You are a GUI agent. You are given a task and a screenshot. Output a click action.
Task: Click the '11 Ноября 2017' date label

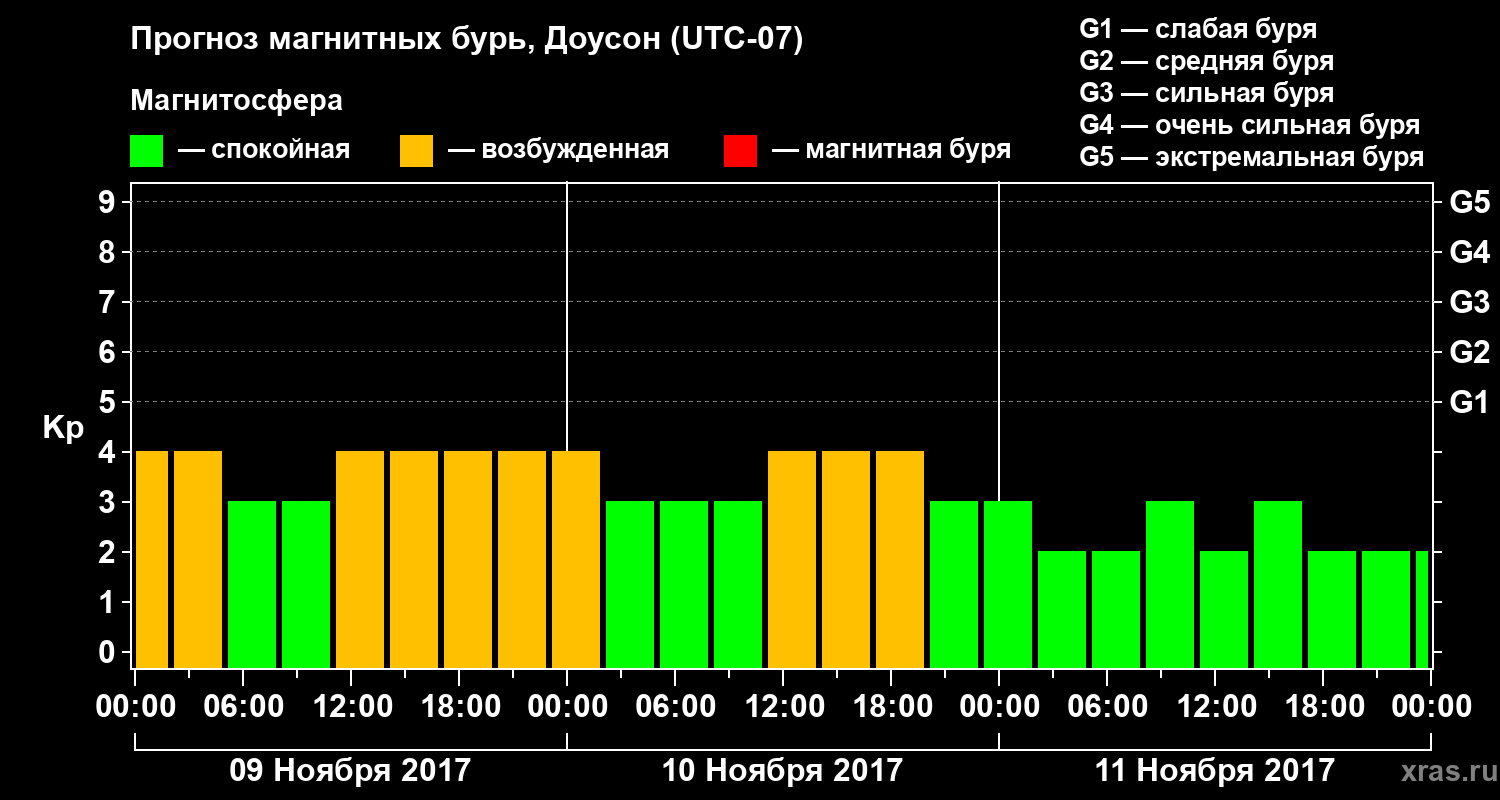point(1214,770)
